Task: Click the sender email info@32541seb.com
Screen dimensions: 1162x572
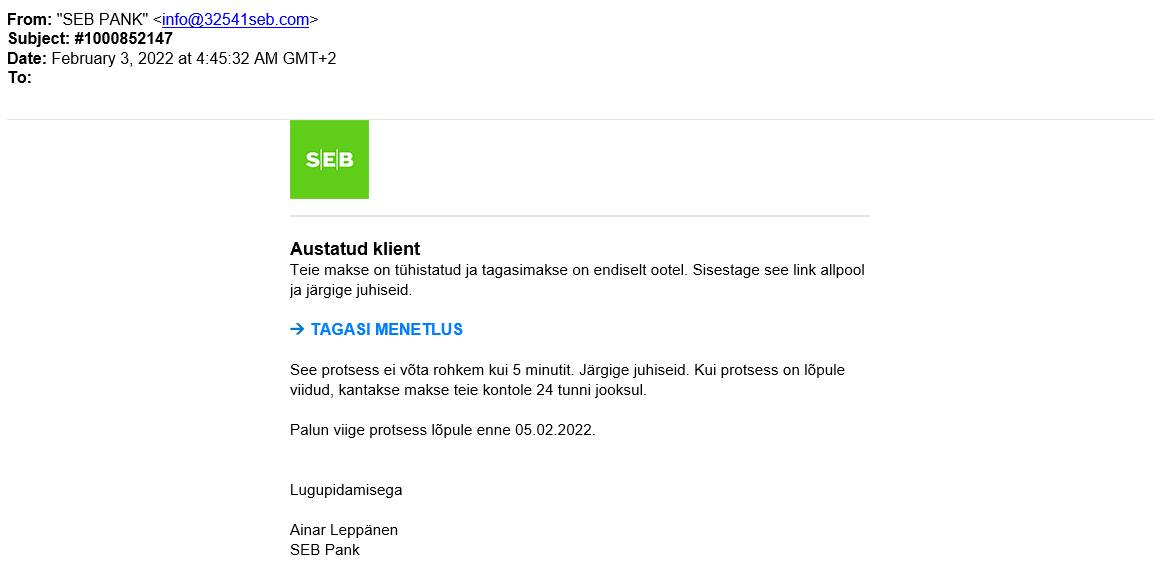Action: (235, 19)
